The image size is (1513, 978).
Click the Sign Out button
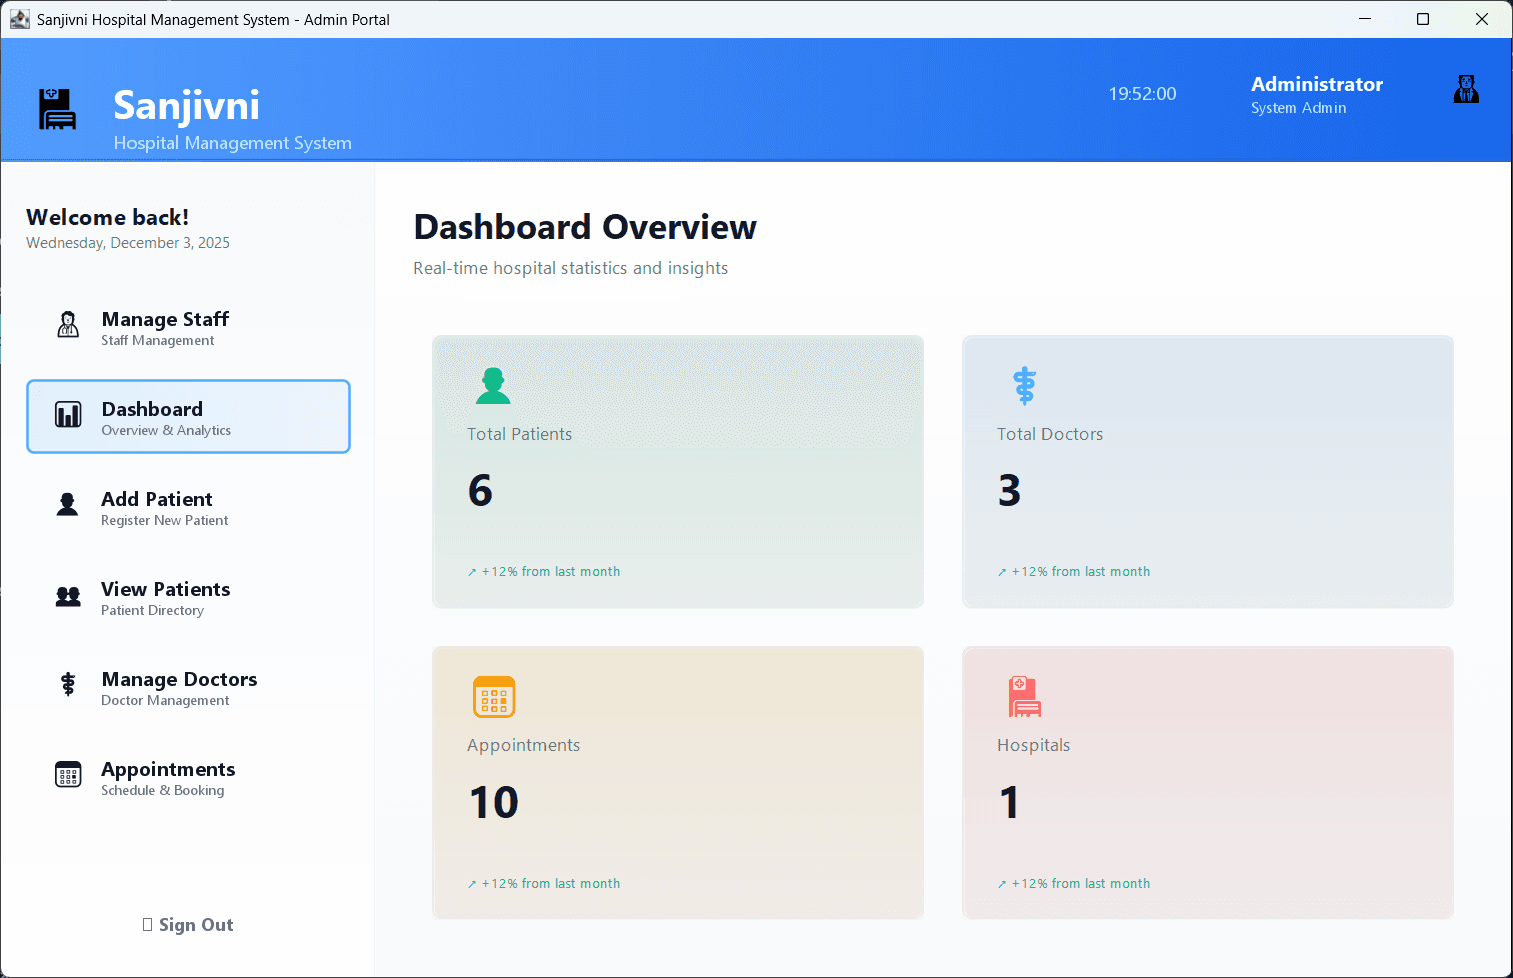[x=188, y=924]
